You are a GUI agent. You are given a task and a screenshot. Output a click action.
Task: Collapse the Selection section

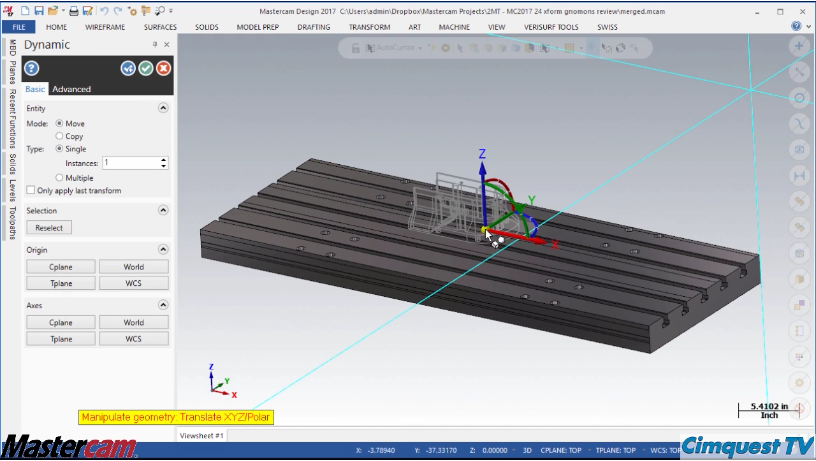coord(163,210)
